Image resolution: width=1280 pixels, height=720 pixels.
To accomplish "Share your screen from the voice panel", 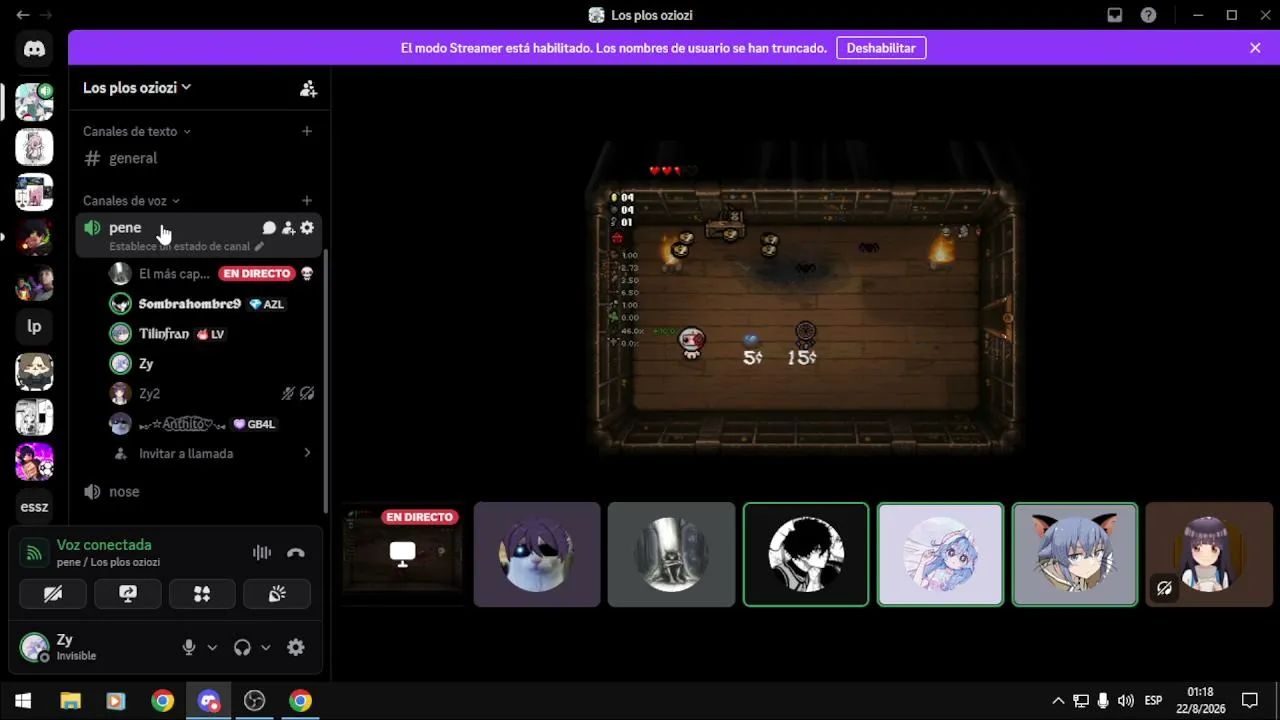I will pyautogui.click(x=127, y=594).
